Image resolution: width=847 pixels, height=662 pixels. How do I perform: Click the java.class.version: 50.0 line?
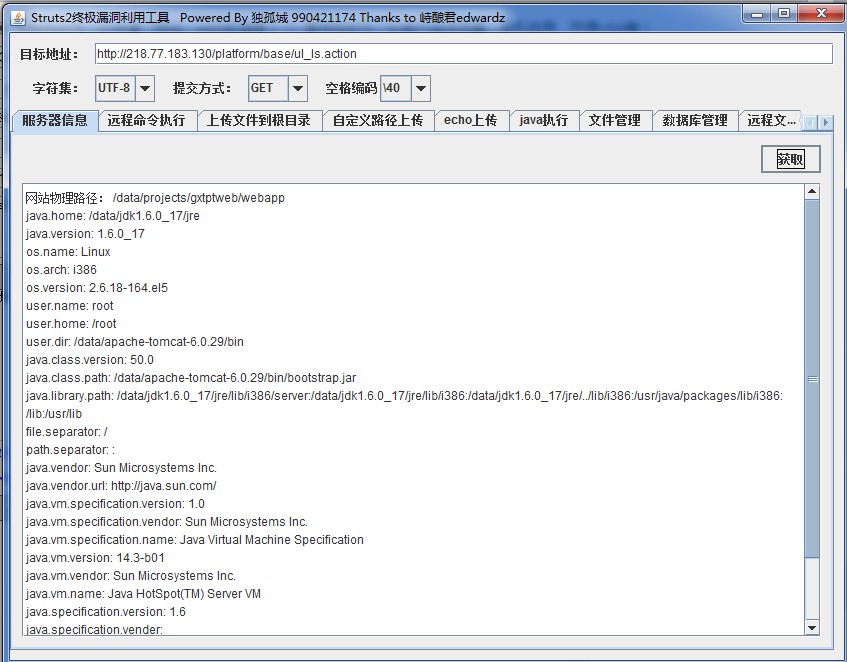(x=90, y=360)
